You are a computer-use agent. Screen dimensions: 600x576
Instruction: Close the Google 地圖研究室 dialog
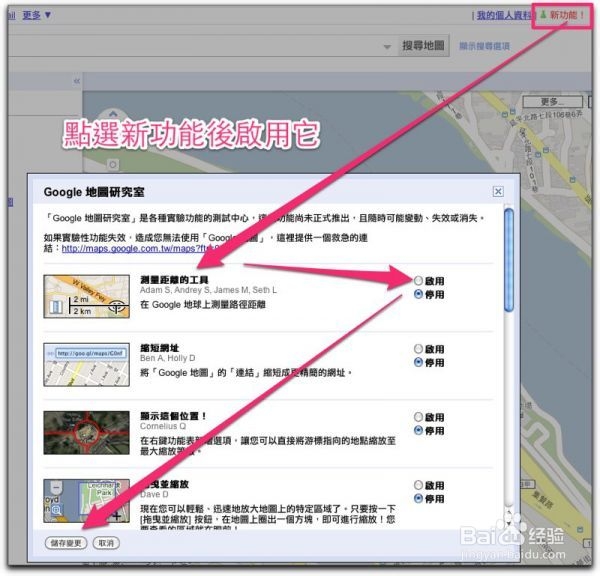point(498,191)
